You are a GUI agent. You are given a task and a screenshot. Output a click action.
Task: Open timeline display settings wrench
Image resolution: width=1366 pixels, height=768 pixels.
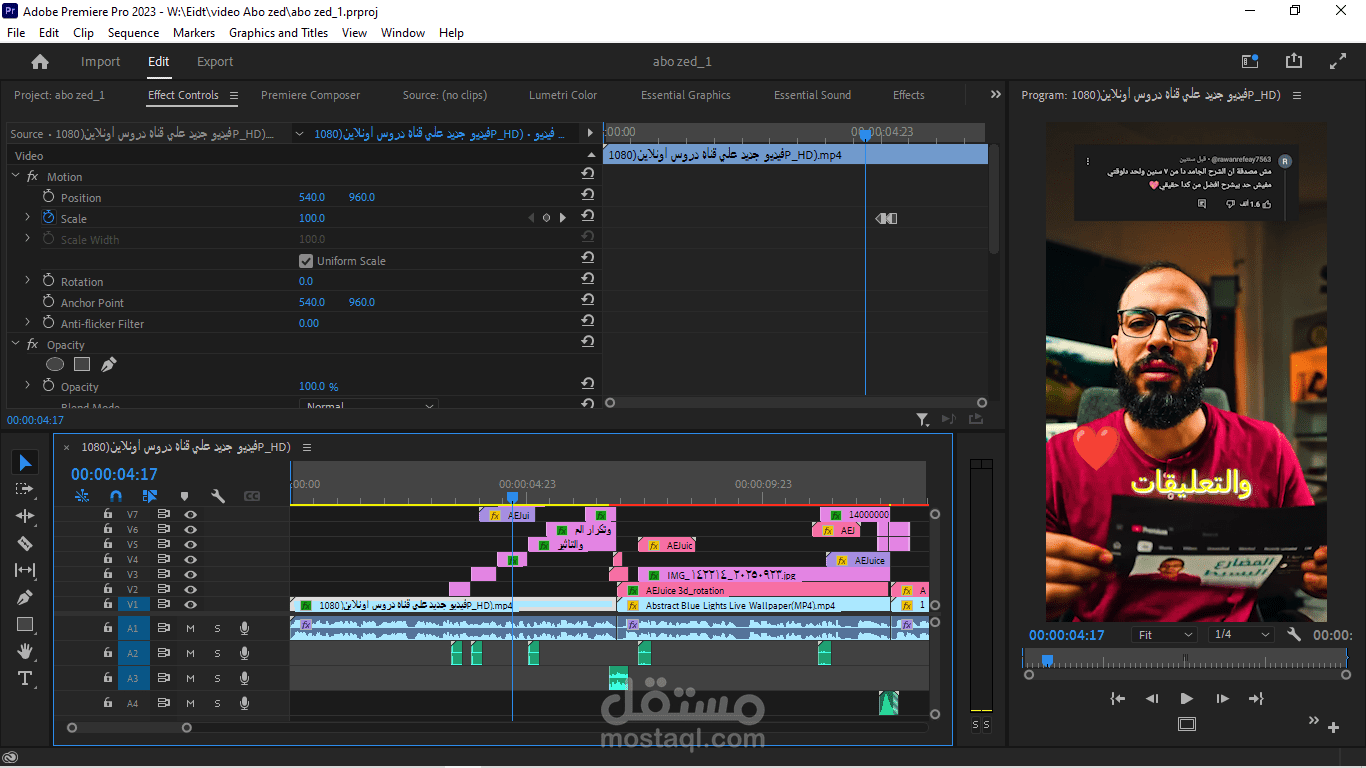click(x=218, y=496)
